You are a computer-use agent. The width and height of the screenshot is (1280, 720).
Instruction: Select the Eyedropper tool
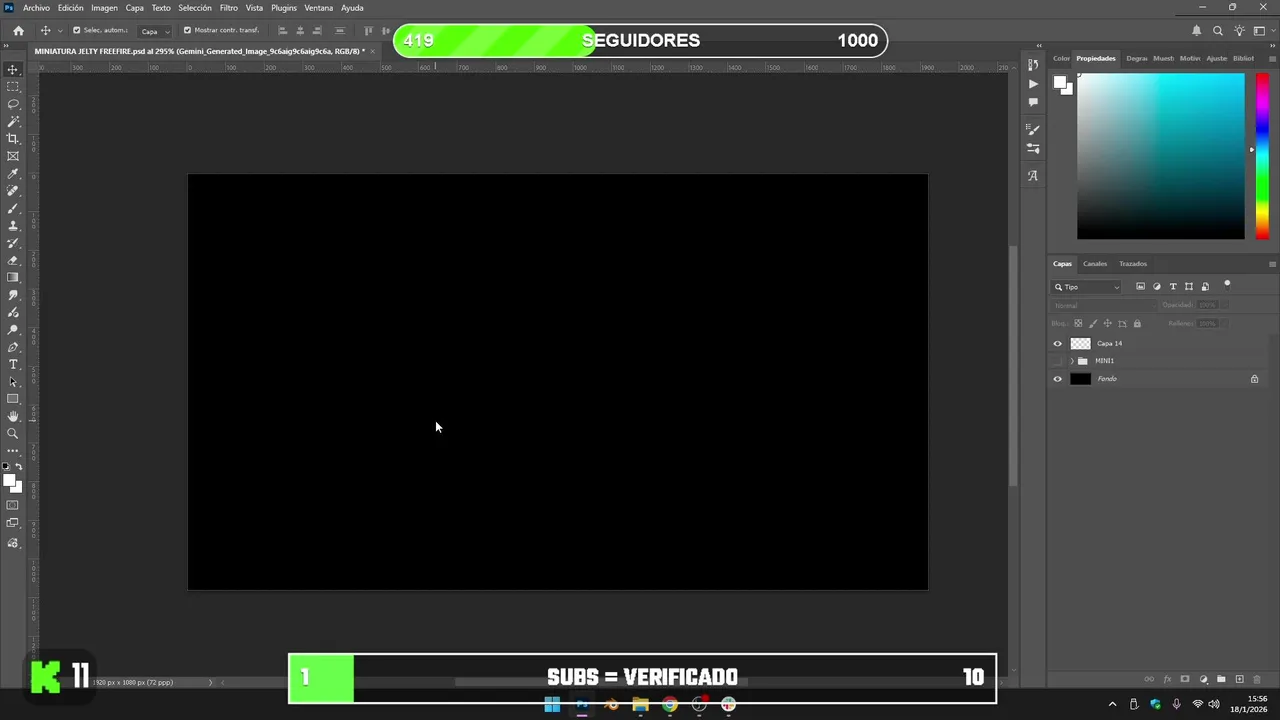[x=13, y=174]
